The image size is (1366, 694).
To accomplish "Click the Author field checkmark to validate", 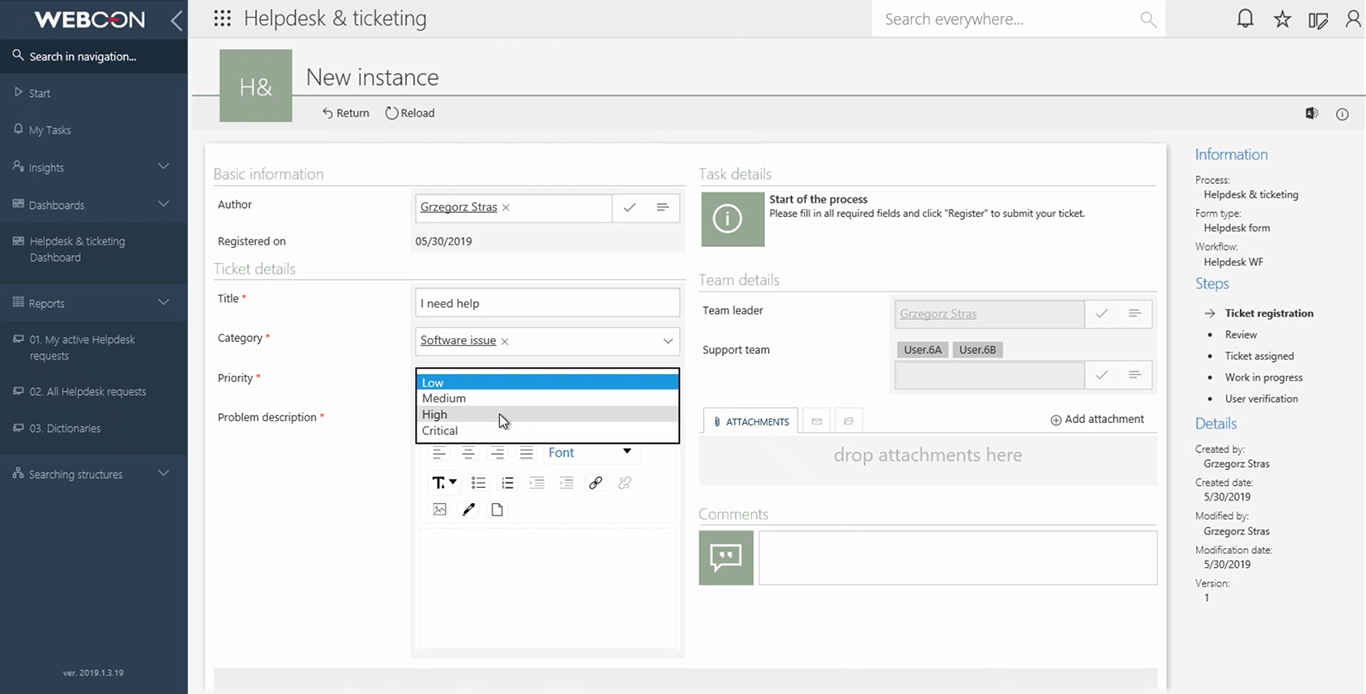I will click(629, 208).
